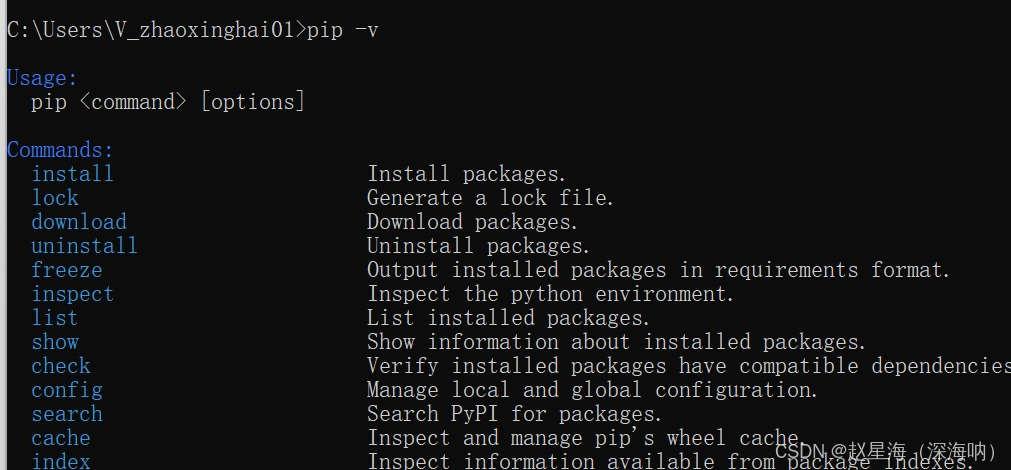Click the blue 'Commands:' heading
This screenshot has width=1011, height=470.
click(60, 150)
